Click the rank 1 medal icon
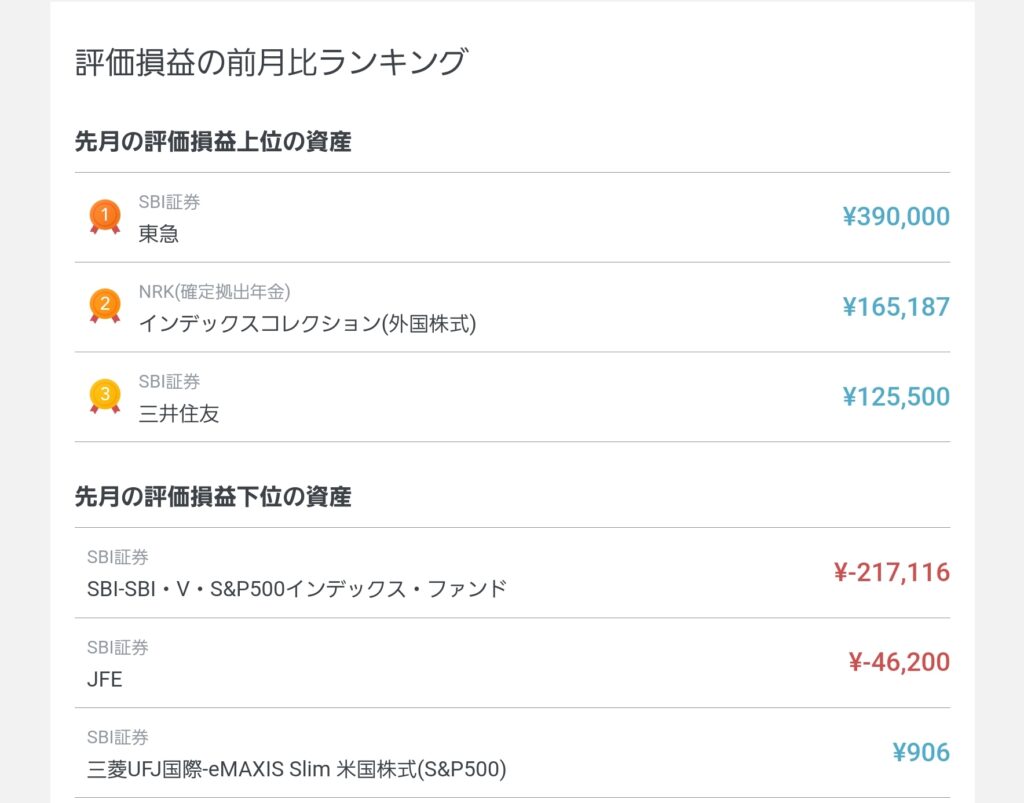The image size is (1024, 803). pos(104,216)
